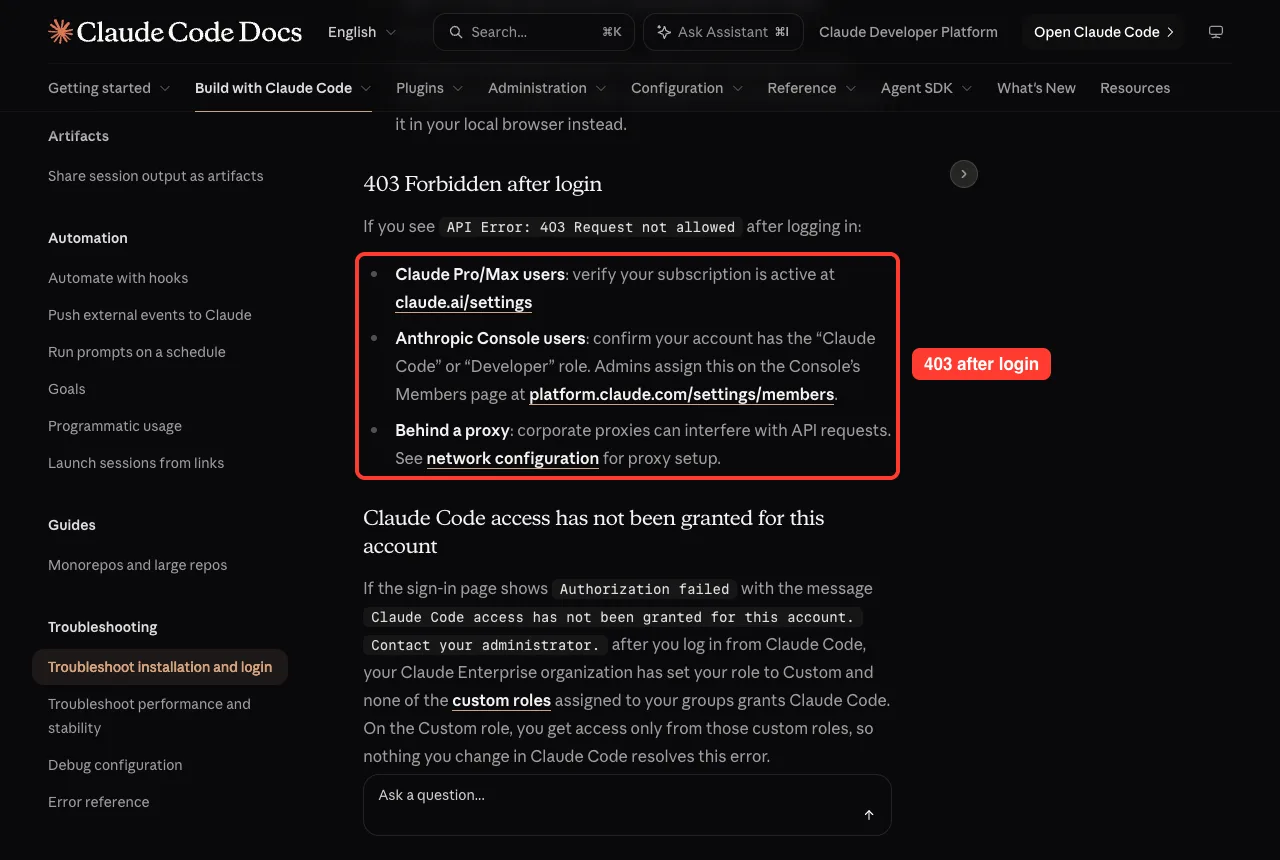Open Share session output as artifacts

(156, 176)
